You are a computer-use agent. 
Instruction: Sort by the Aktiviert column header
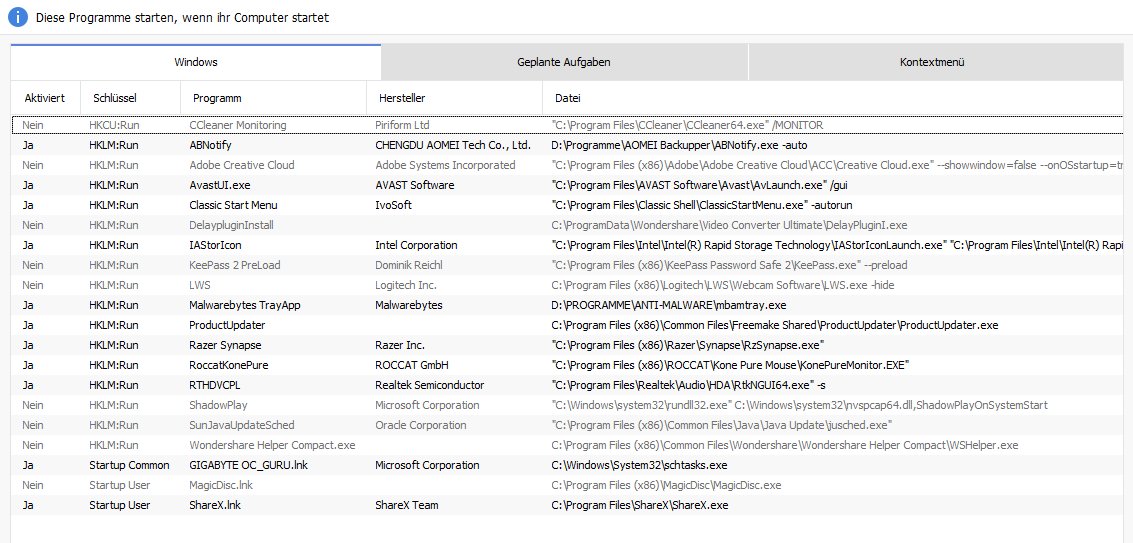pos(45,98)
